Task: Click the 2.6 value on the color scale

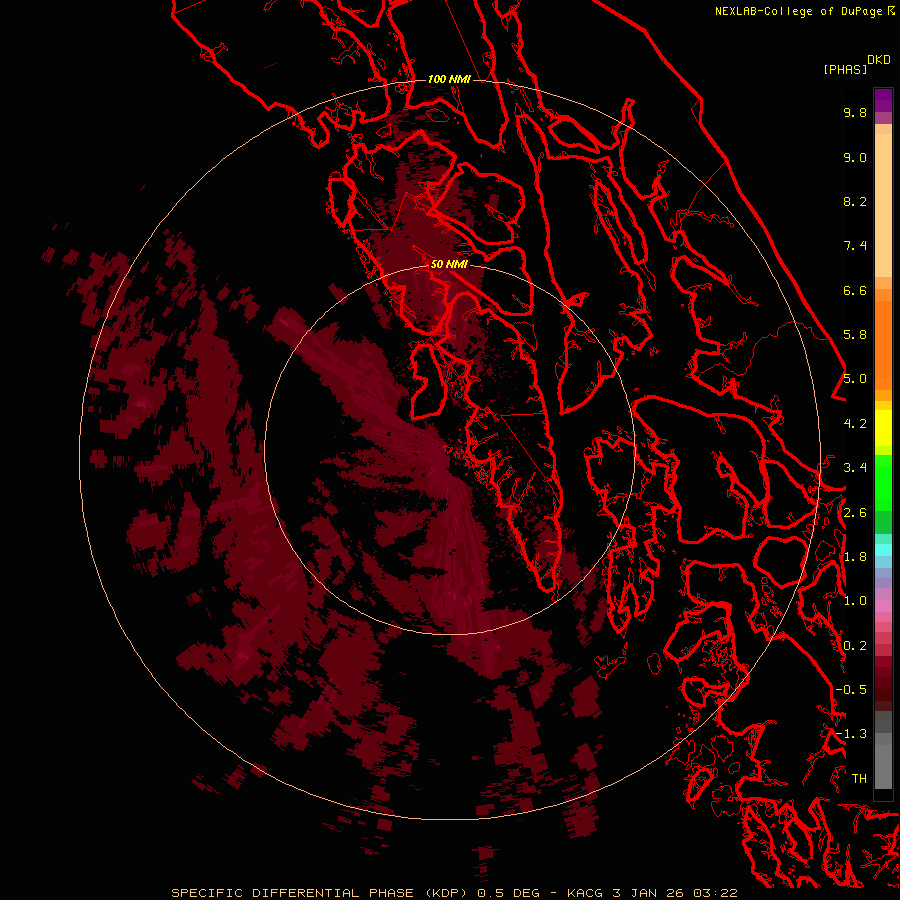Action: click(855, 513)
